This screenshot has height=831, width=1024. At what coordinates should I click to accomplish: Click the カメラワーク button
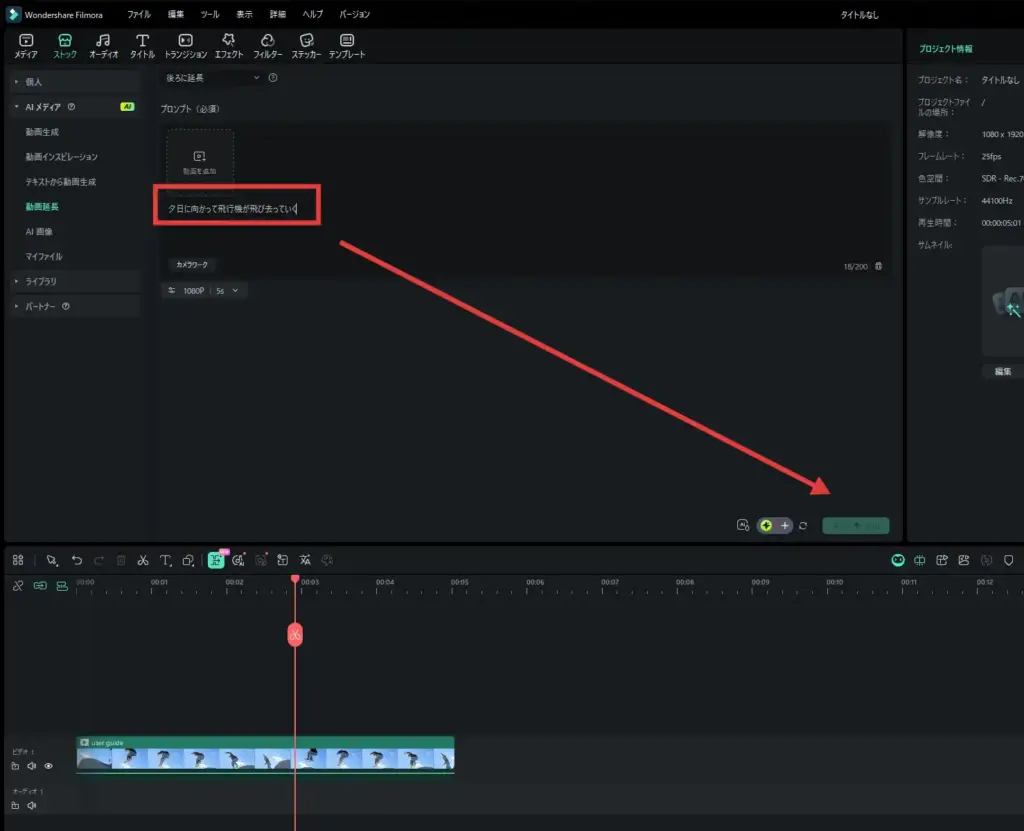(x=192, y=265)
